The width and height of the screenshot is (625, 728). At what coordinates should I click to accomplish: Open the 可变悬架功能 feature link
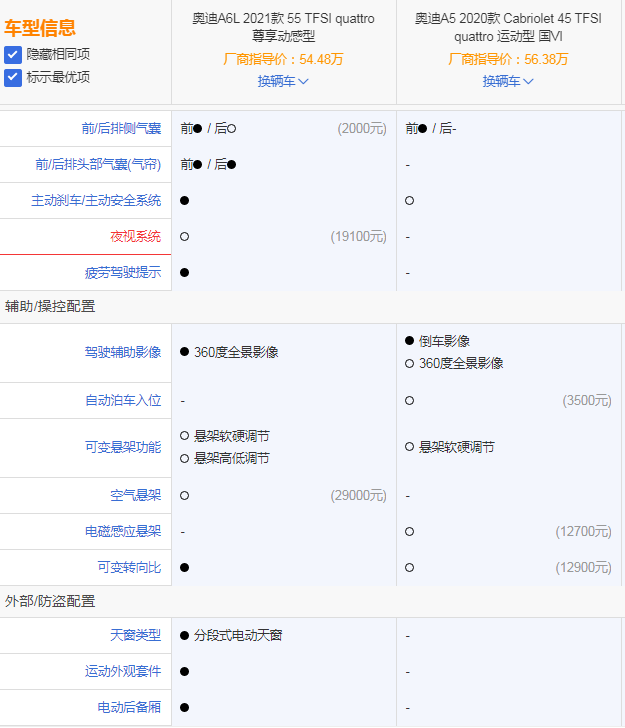(123, 447)
